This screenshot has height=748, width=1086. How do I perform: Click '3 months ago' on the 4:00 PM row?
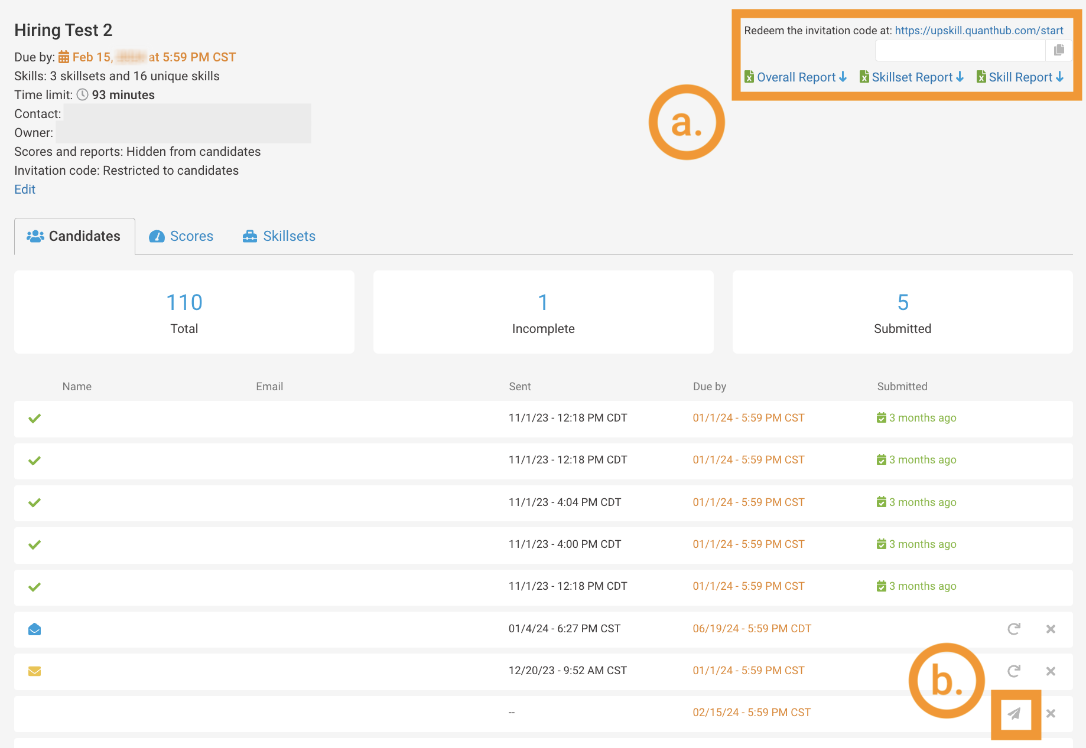pyautogui.click(x=923, y=544)
